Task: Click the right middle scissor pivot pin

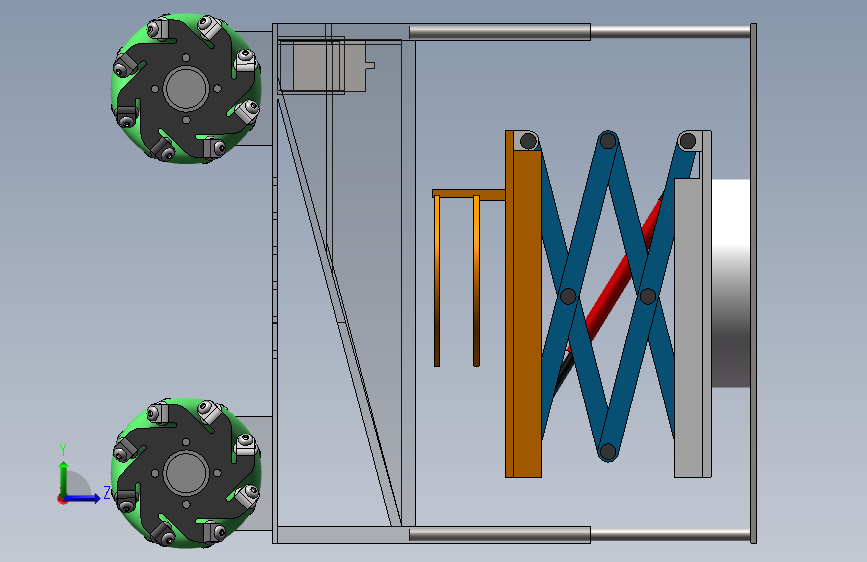Action: [x=647, y=296]
